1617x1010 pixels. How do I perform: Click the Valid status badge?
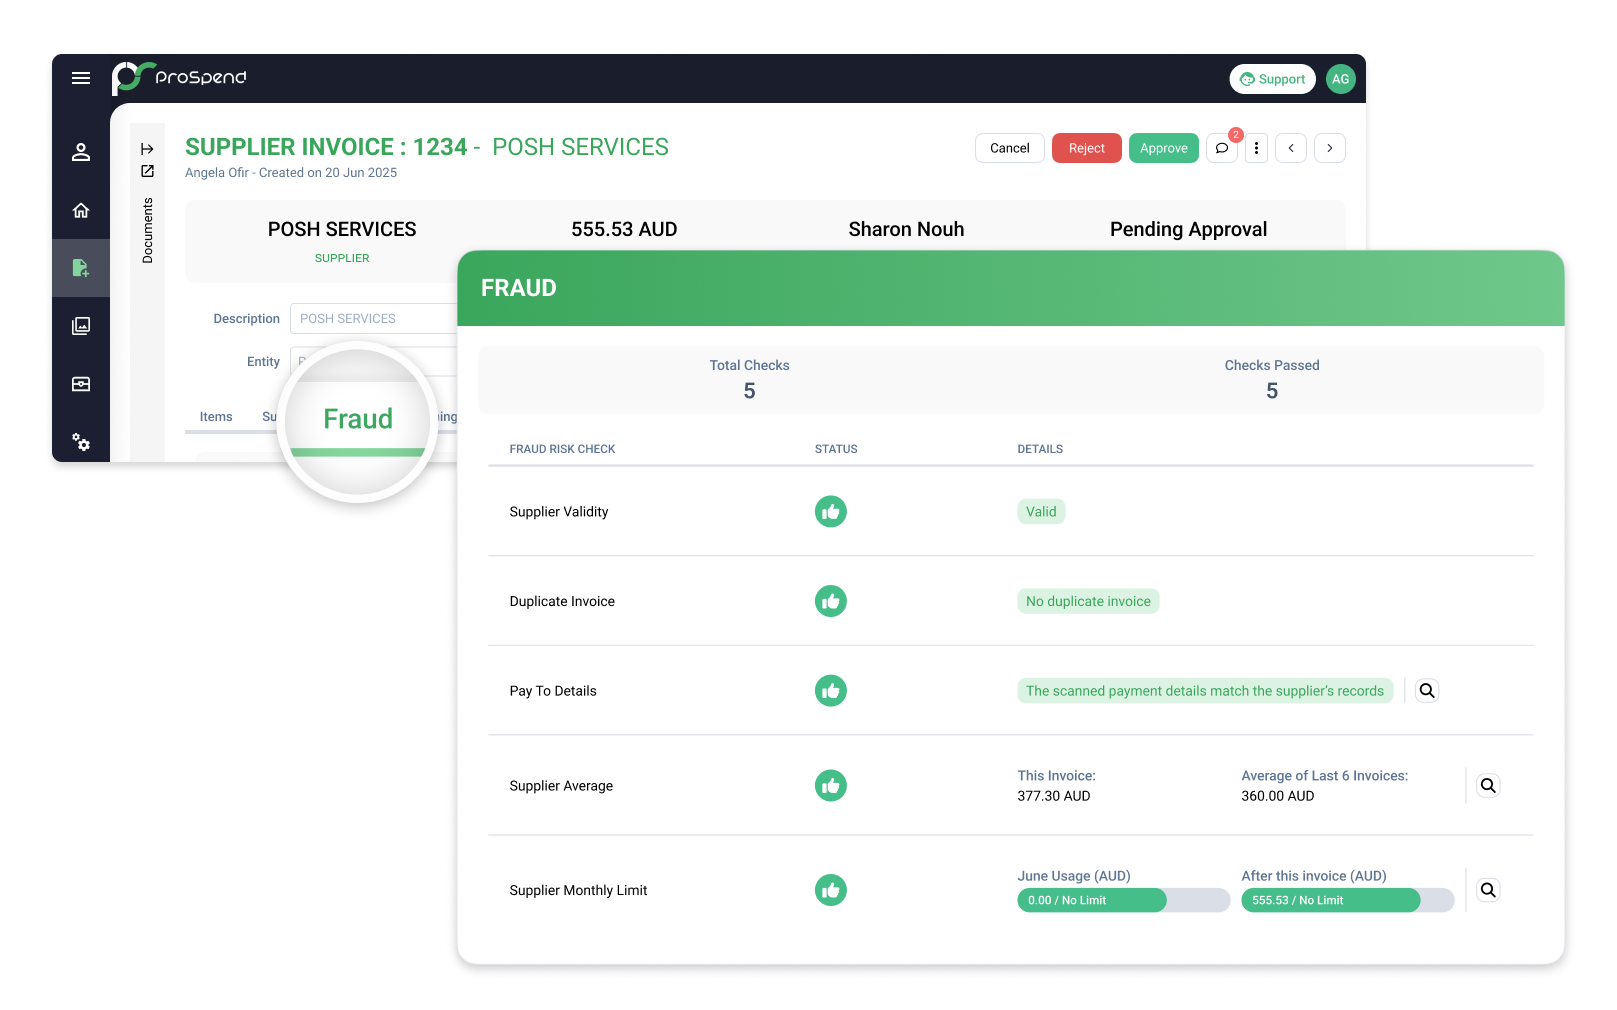pyautogui.click(x=1041, y=512)
